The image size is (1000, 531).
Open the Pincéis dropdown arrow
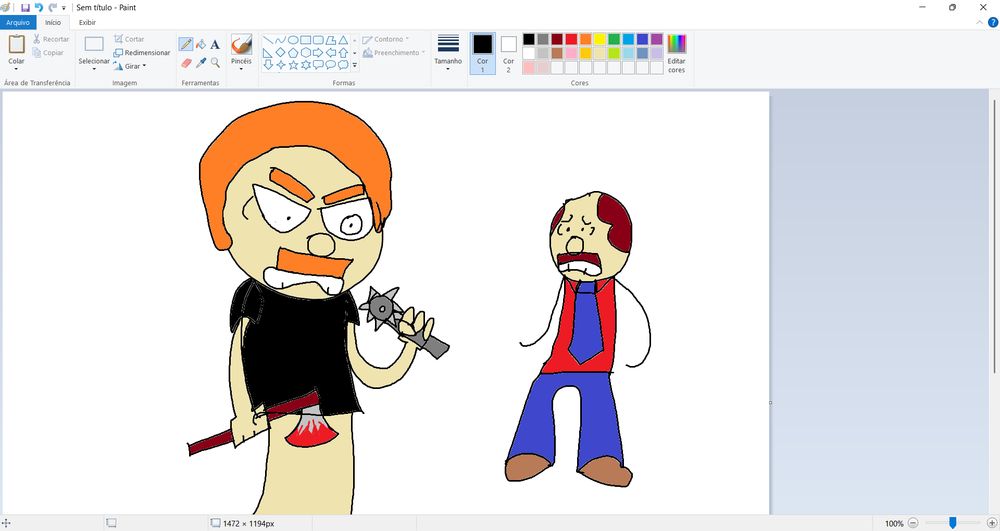pos(241,69)
